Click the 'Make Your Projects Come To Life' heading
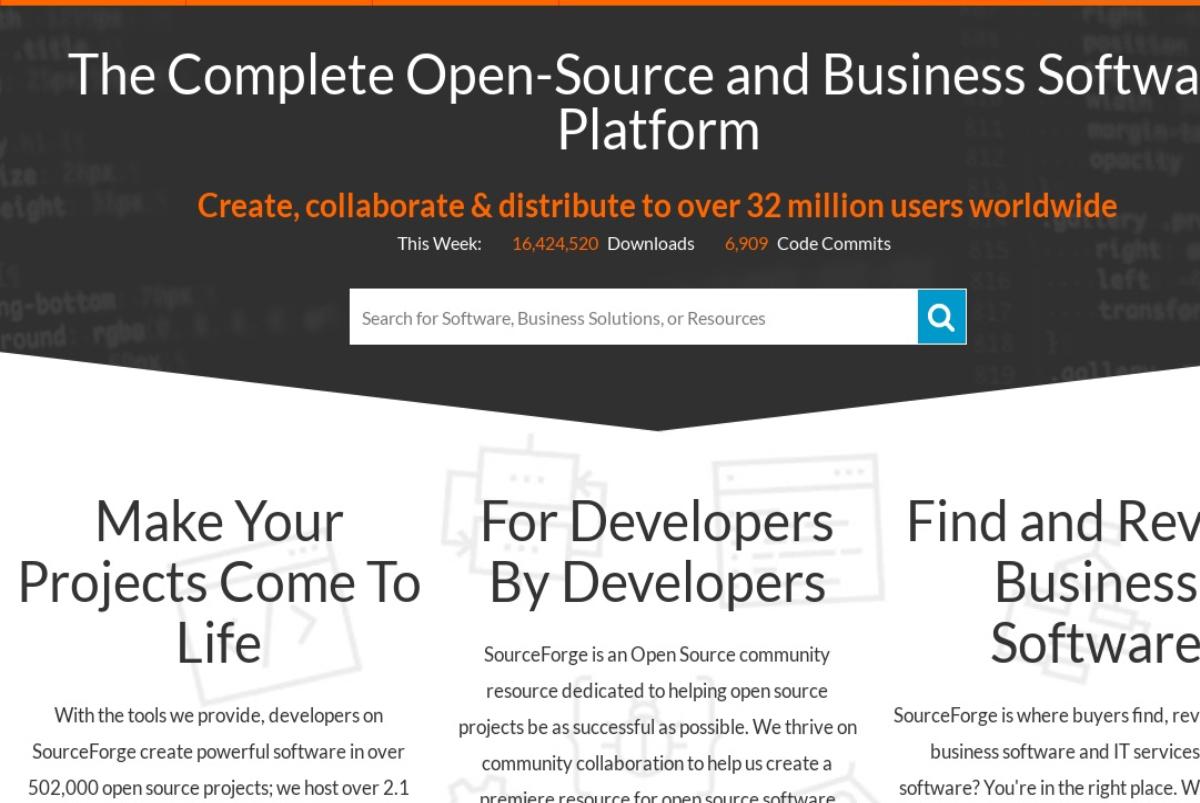1200x803 pixels. [x=219, y=582]
